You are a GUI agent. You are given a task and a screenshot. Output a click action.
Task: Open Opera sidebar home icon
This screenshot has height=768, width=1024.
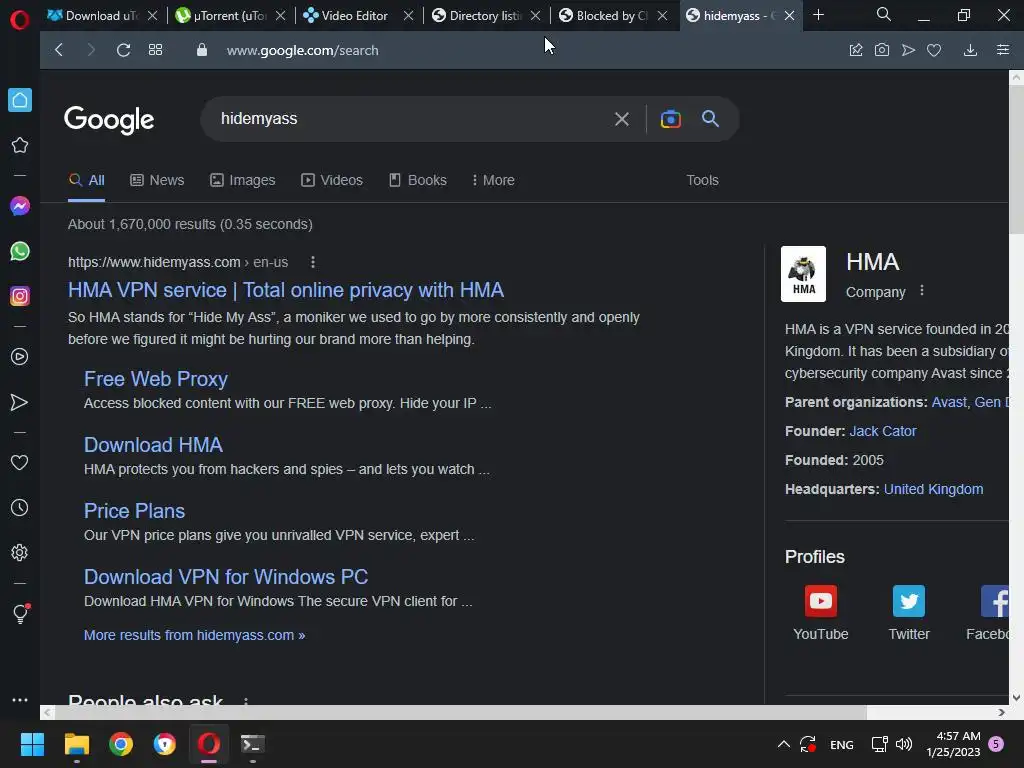click(20, 100)
